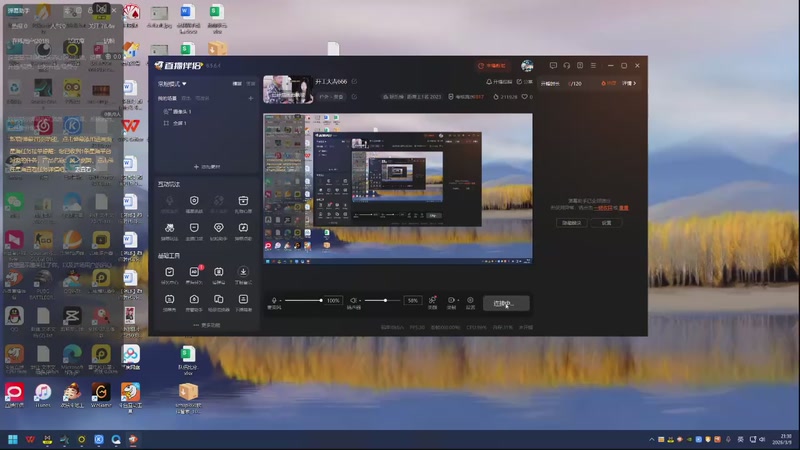The width and height of the screenshot is (800, 450).
Task: Click the connecting (连接中) start button
Action: [506, 303]
